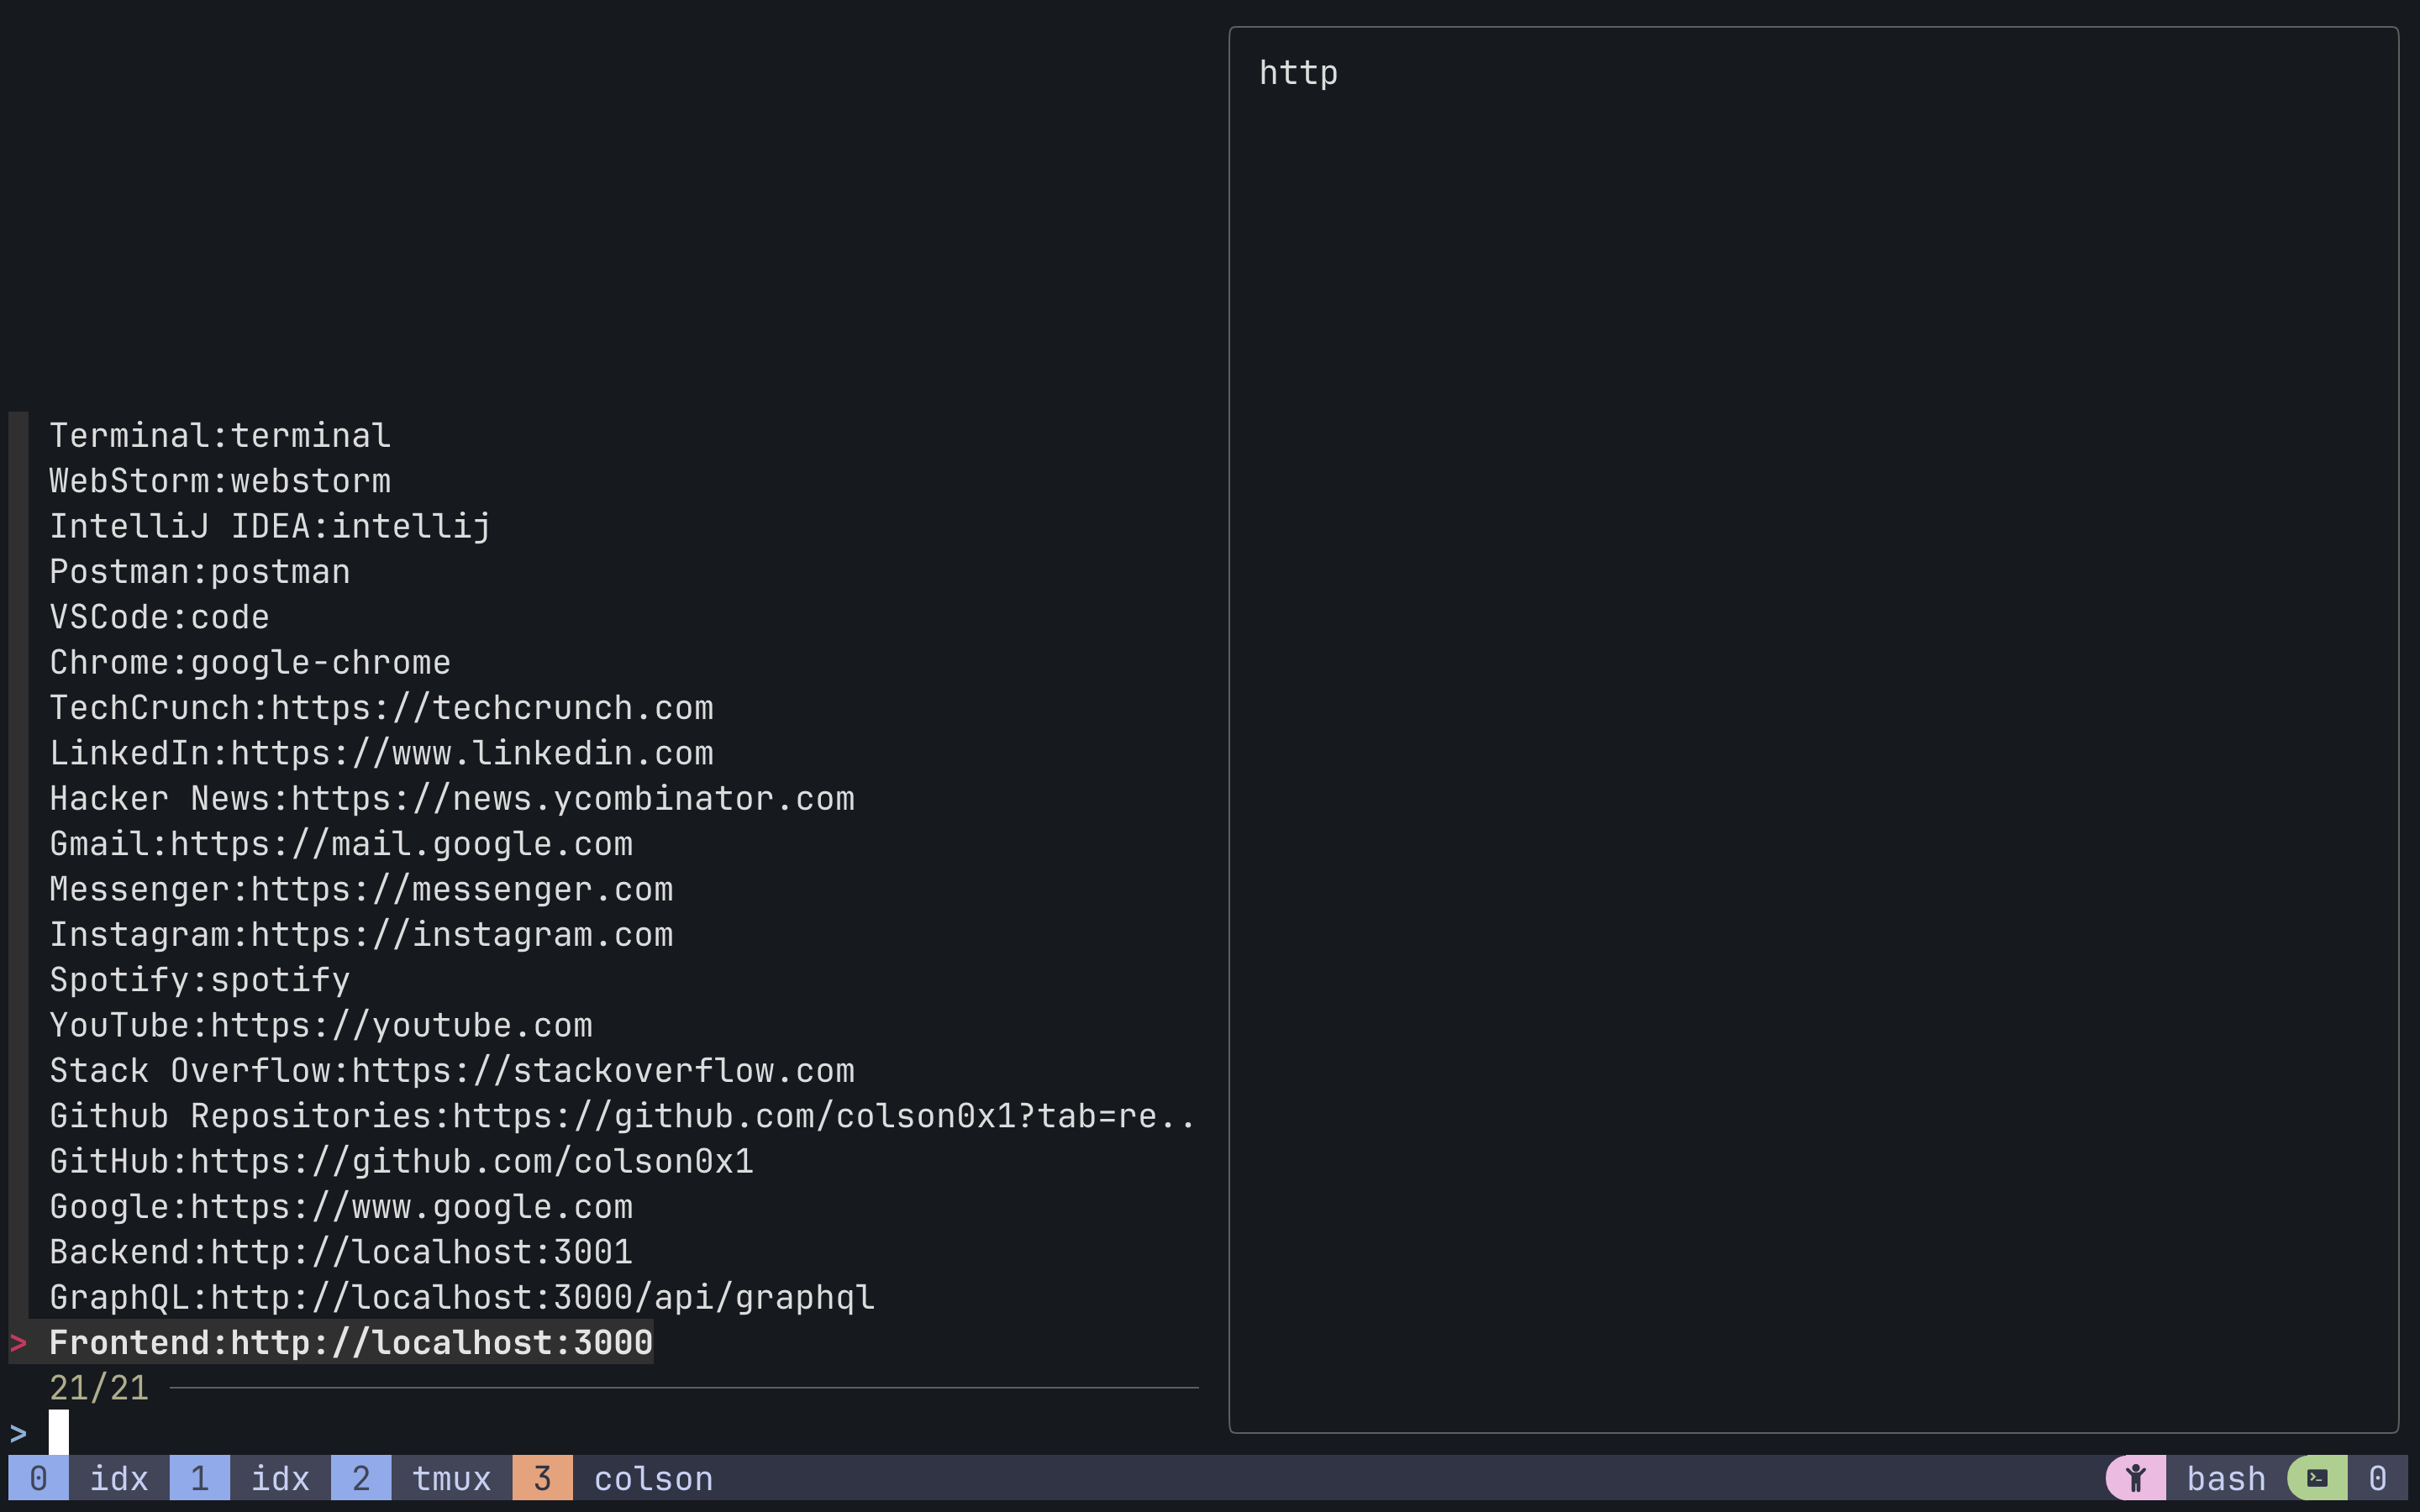Viewport: 2420px width, 1512px height.
Task: Click the pink person icon in status bar
Action: click(x=2136, y=1478)
